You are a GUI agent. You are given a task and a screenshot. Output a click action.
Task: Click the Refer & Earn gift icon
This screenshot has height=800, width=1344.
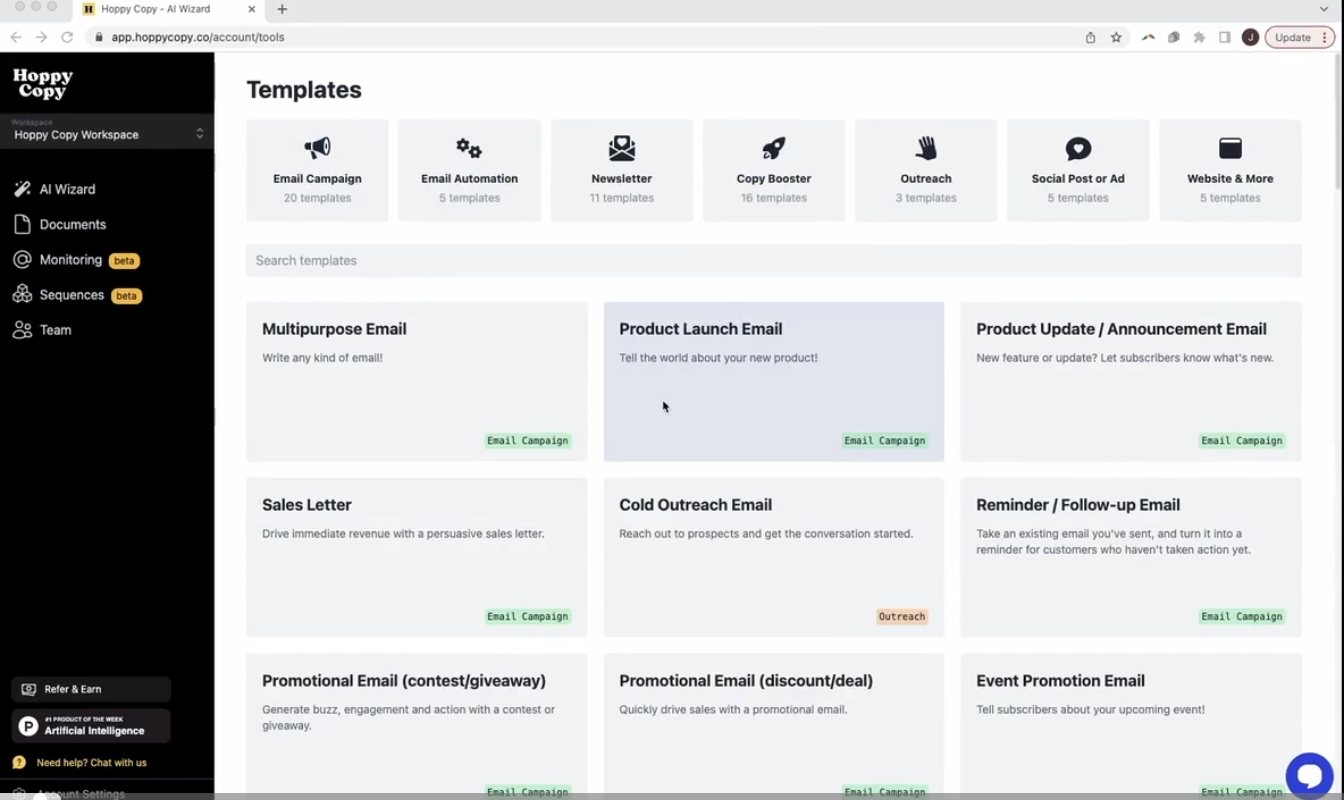point(28,689)
